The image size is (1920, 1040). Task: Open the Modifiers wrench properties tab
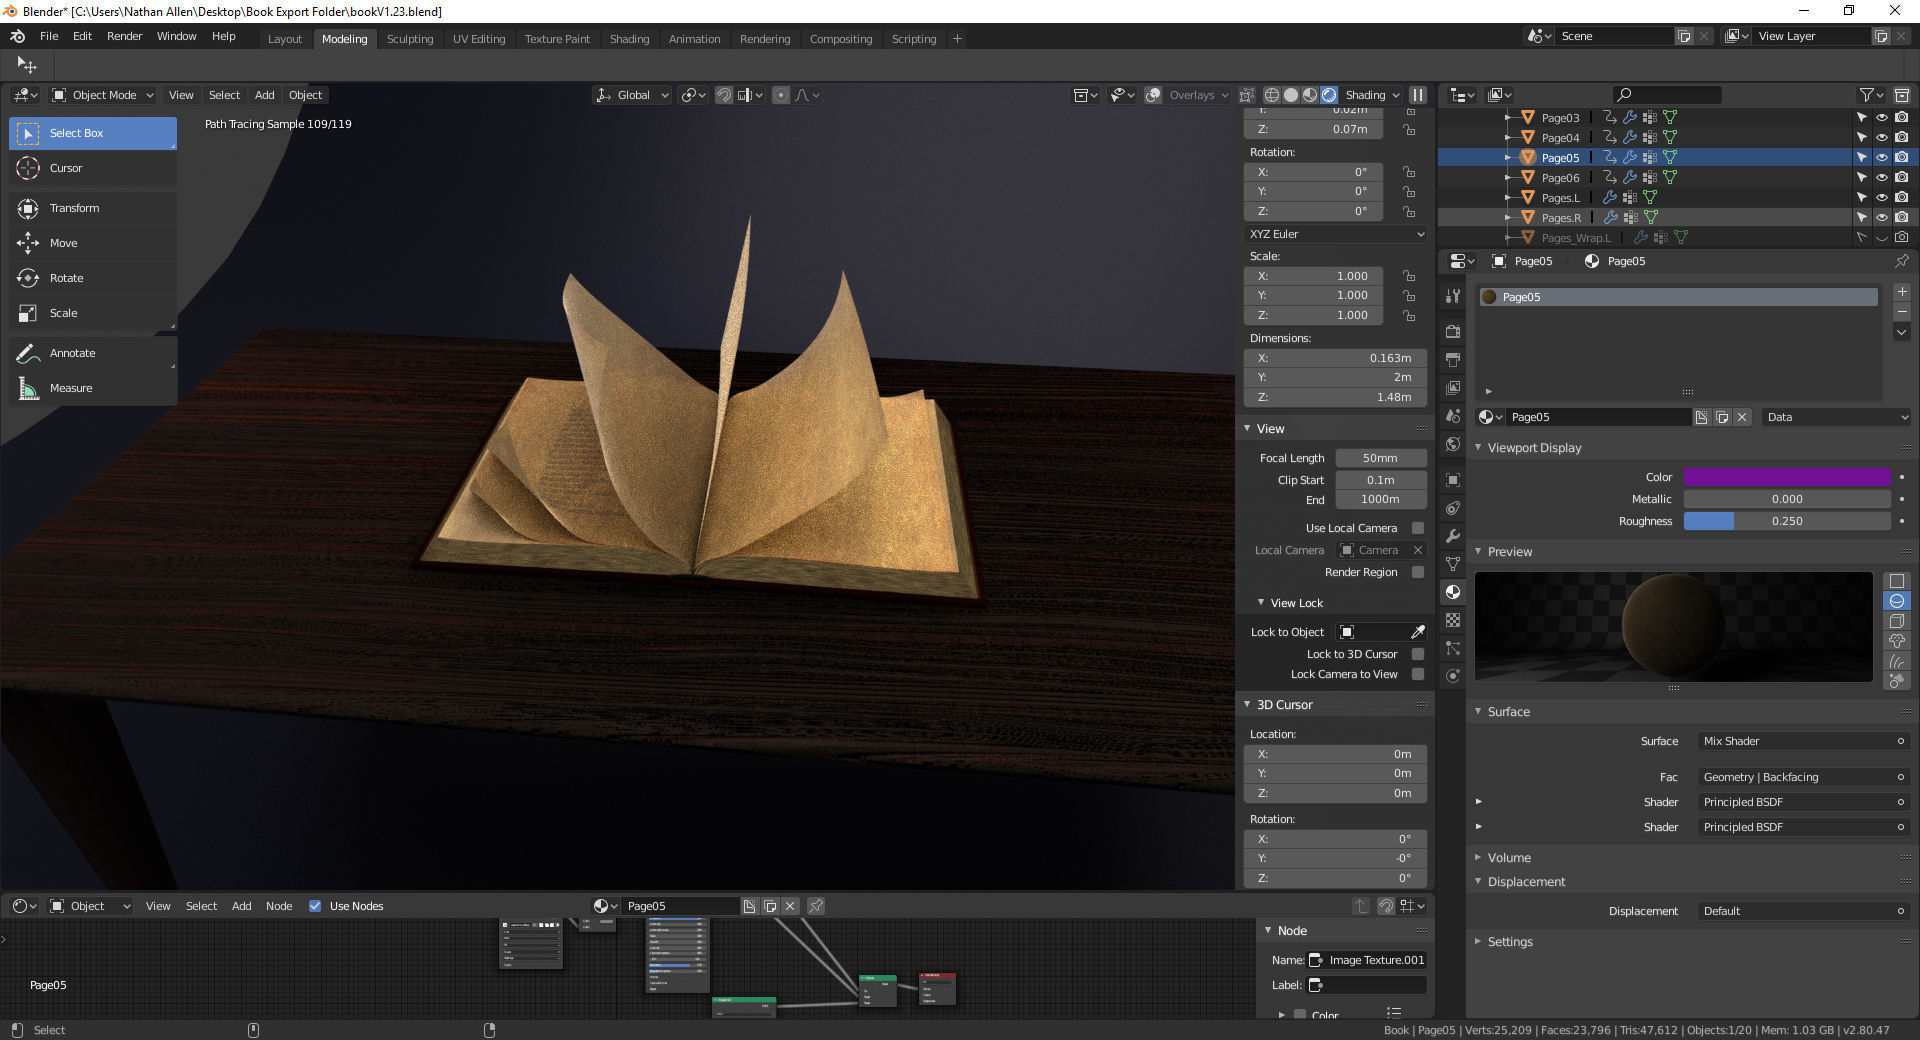pyautogui.click(x=1453, y=536)
